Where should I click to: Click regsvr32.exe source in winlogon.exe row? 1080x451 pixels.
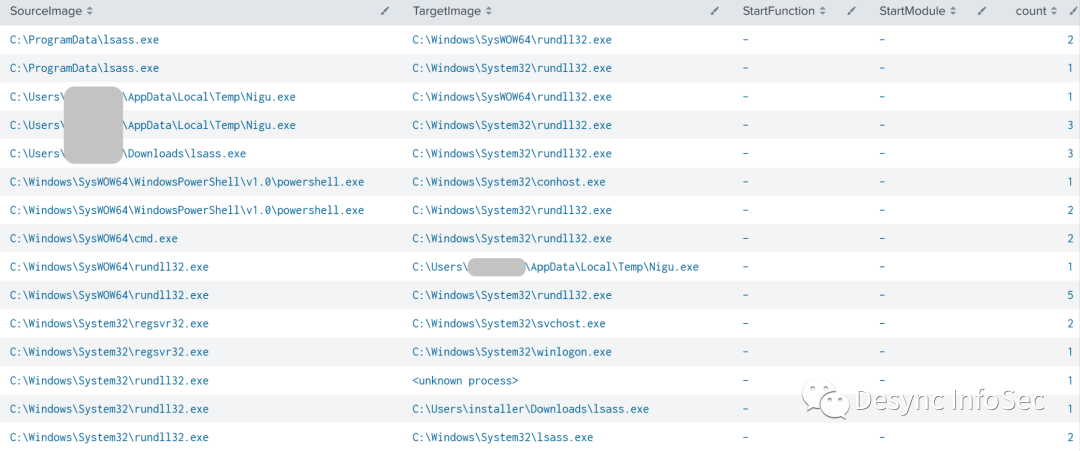click(x=109, y=352)
